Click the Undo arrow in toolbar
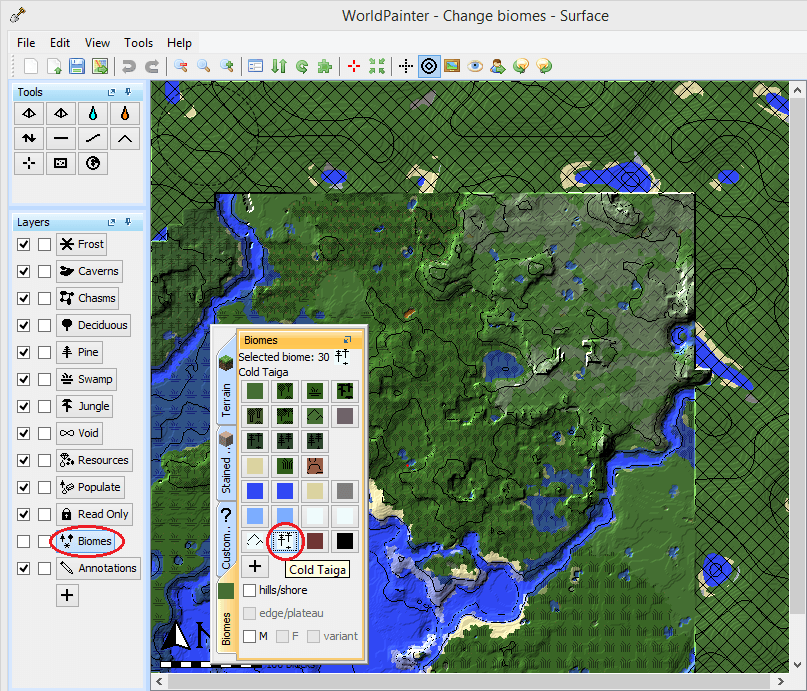 pyautogui.click(x=129, y=66)
